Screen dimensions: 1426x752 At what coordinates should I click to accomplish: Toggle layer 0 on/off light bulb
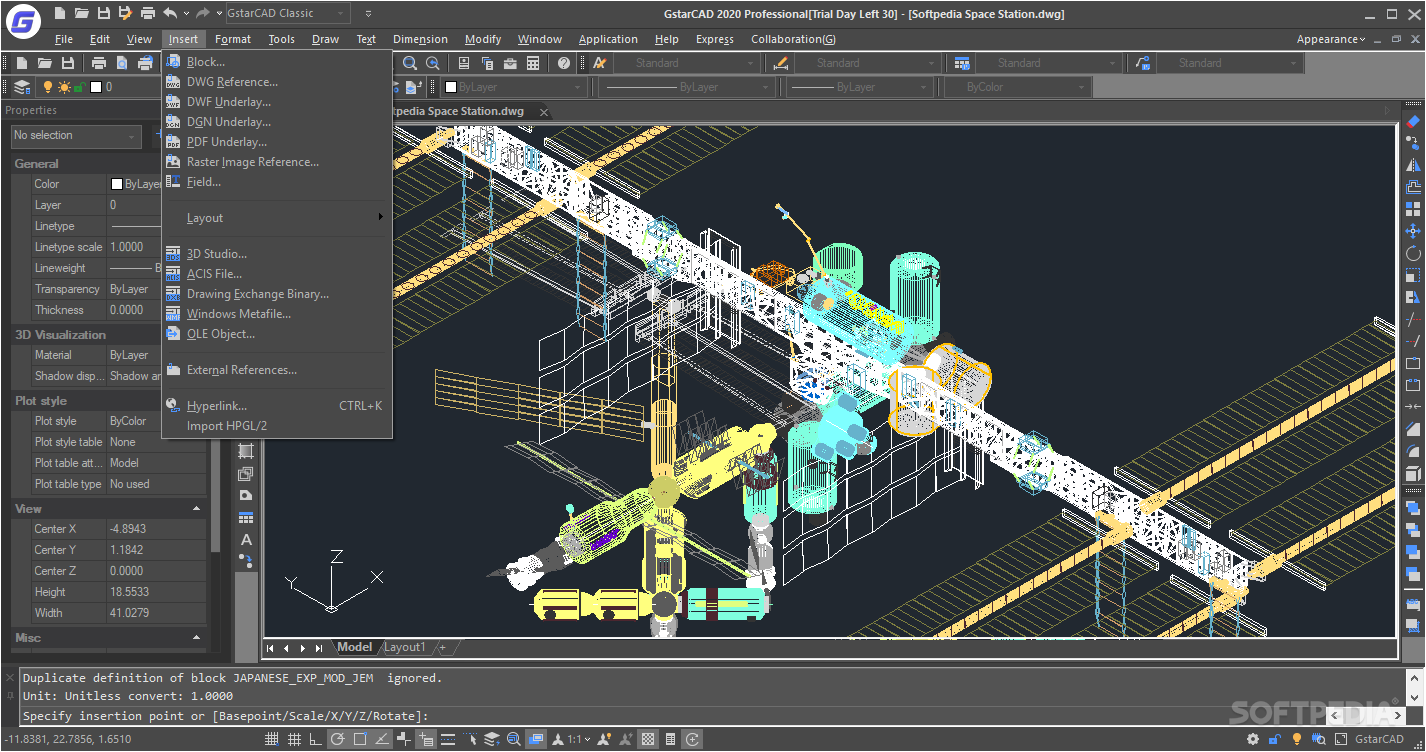coord(47,87)
